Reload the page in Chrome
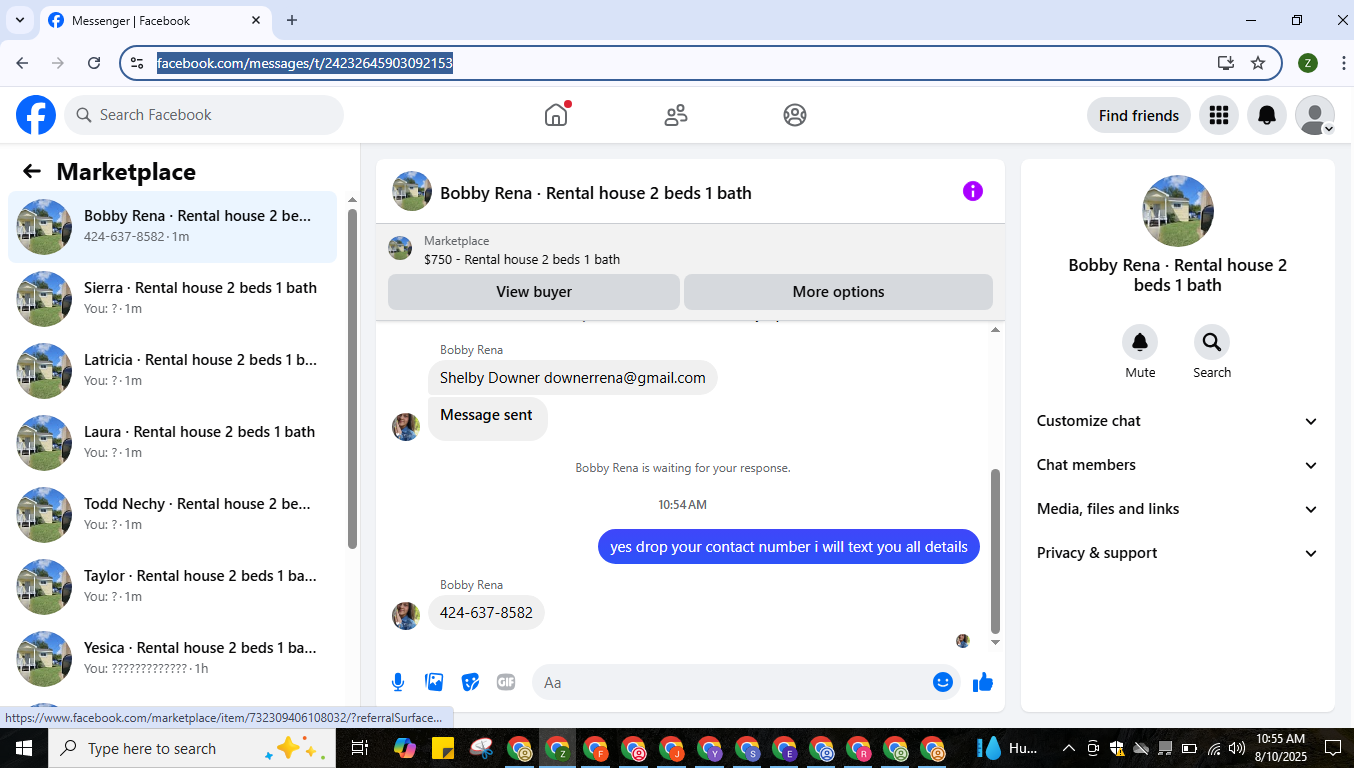 pyautogui.click(x=94, y=62)
